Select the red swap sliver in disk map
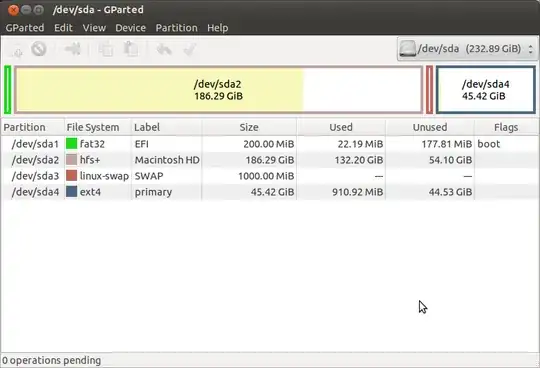The width and height of the screenshot is (540, 368). [429, 90]
